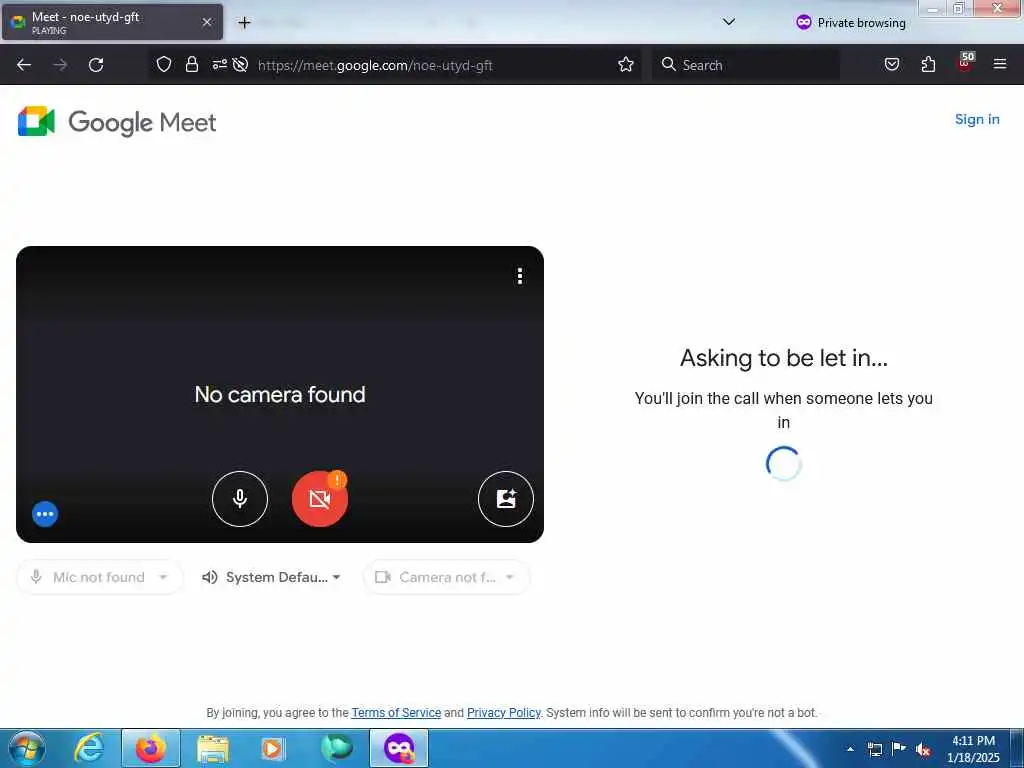Expand the System Default speaker dropdown
This screenshot has height=768, width=1024.
(x=272, y=577)
